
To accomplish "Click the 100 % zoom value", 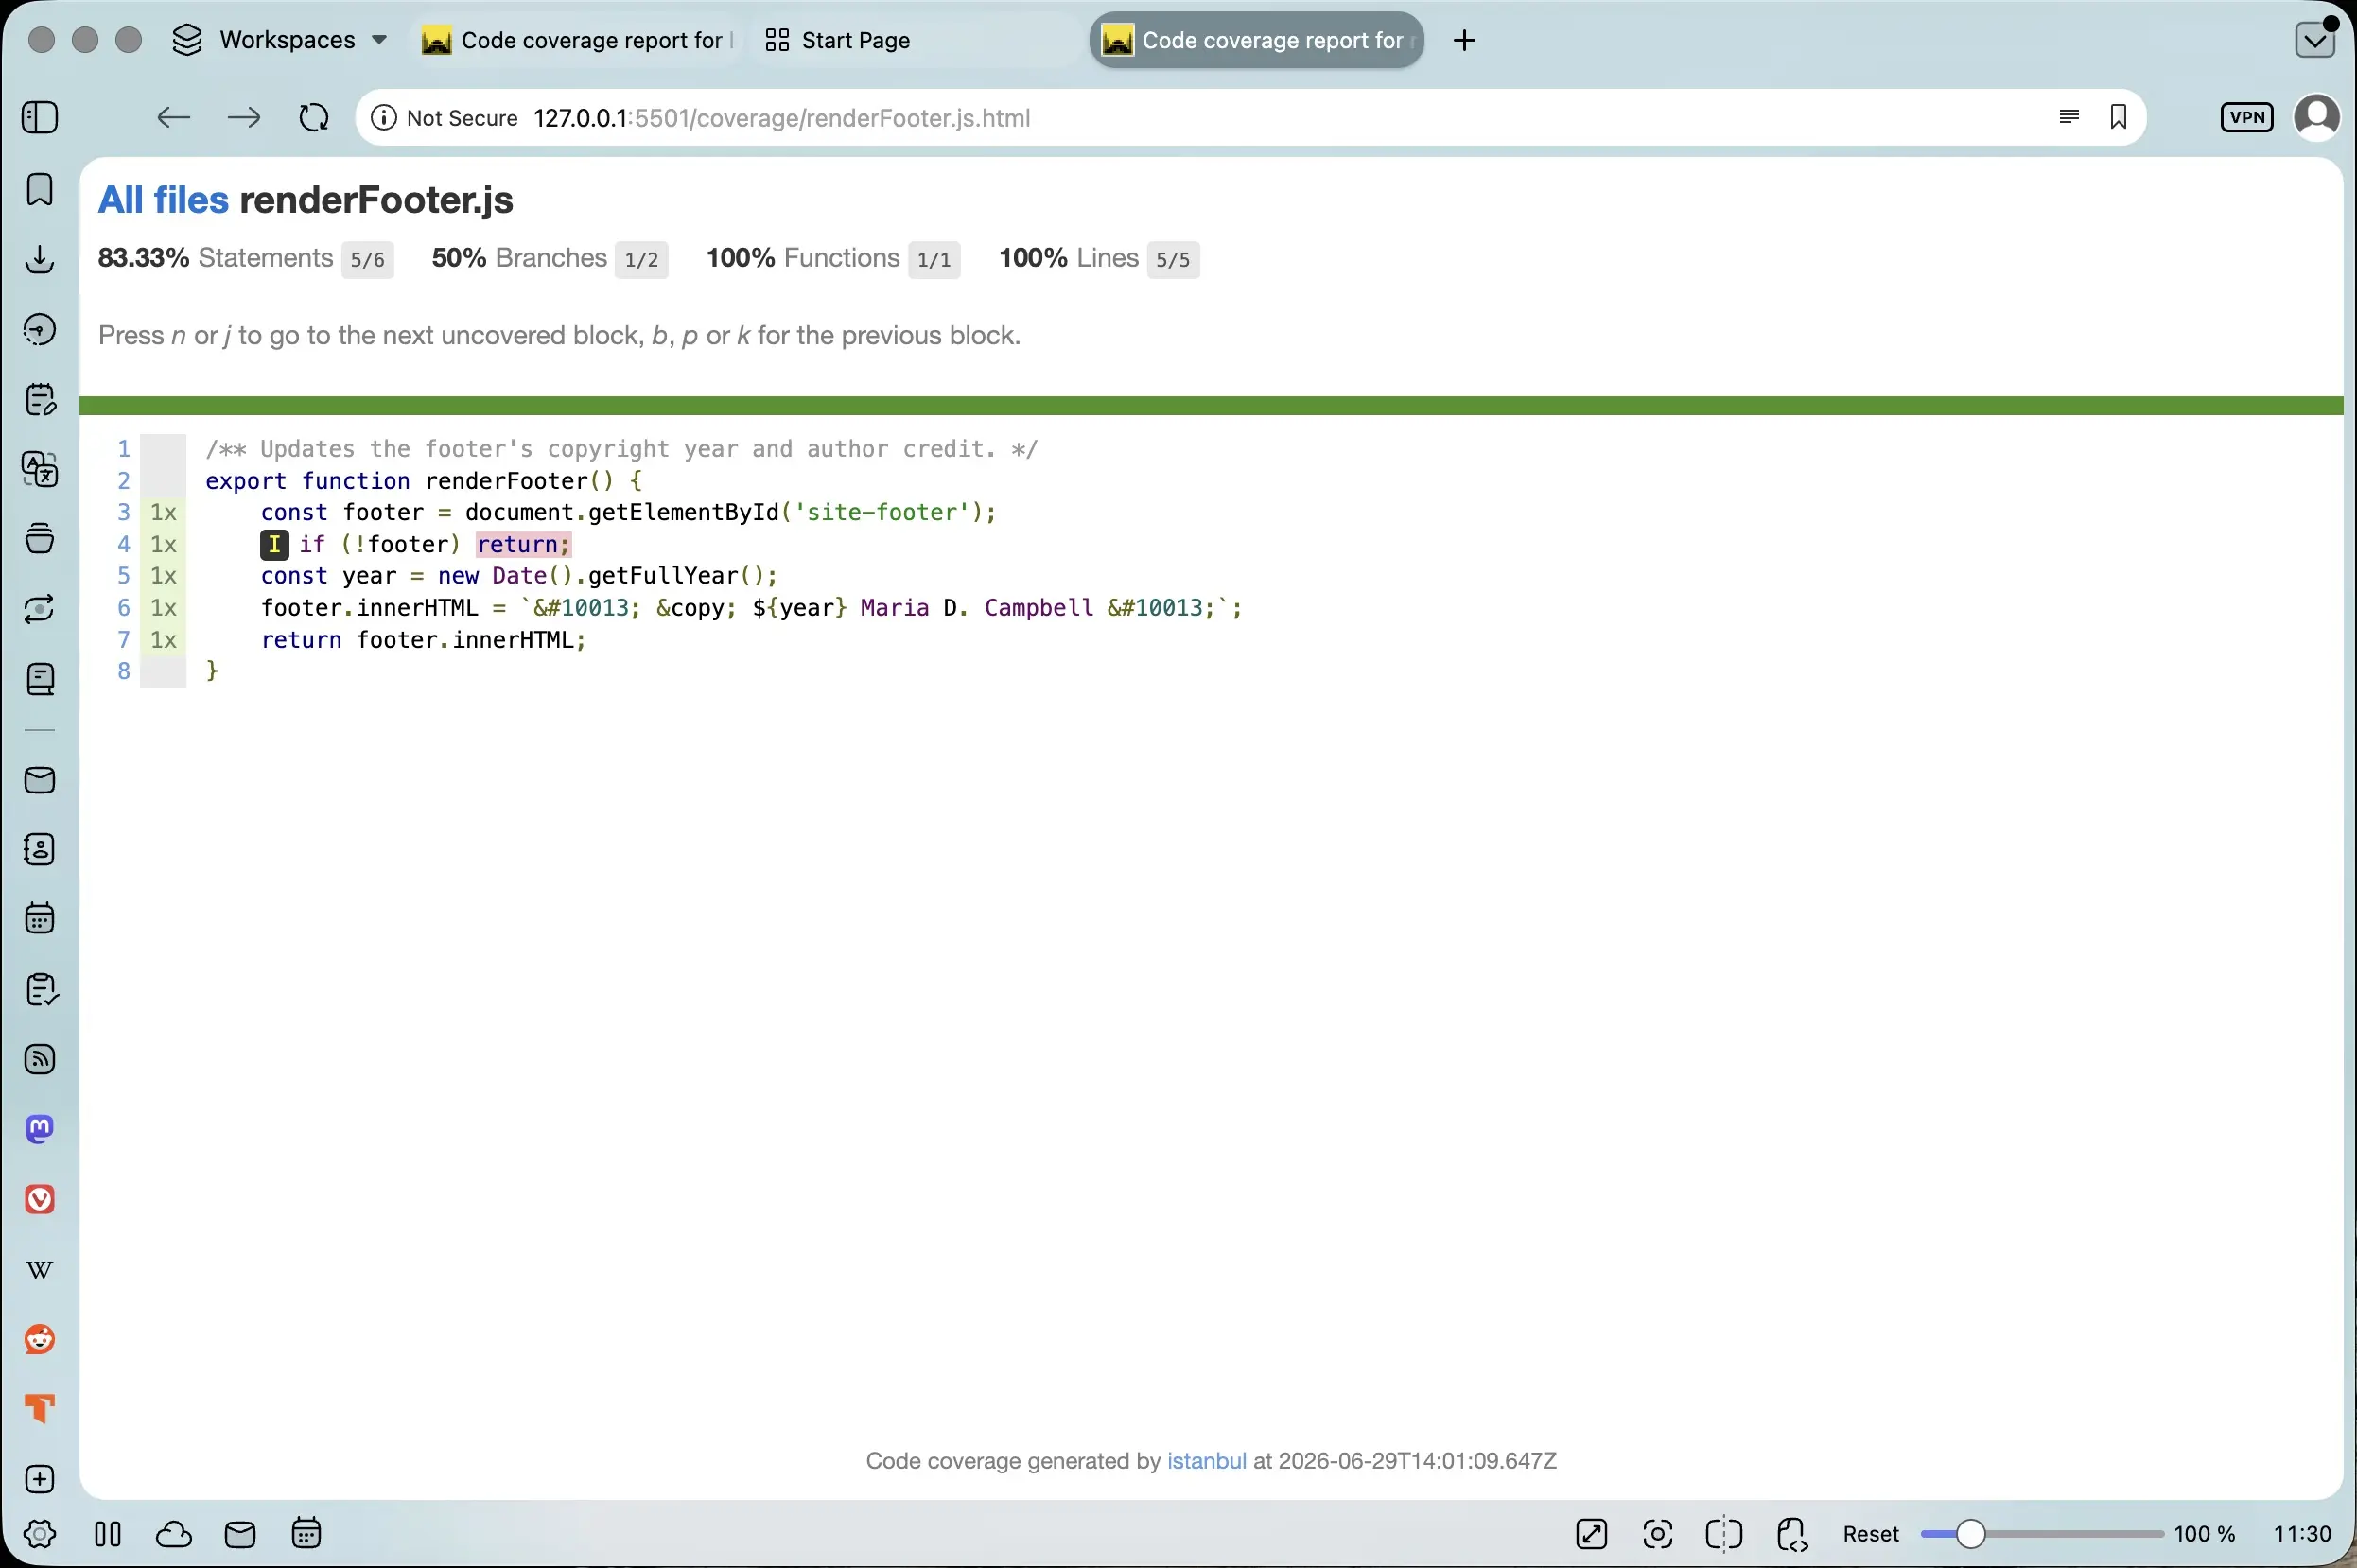I will (2204, 1534).
